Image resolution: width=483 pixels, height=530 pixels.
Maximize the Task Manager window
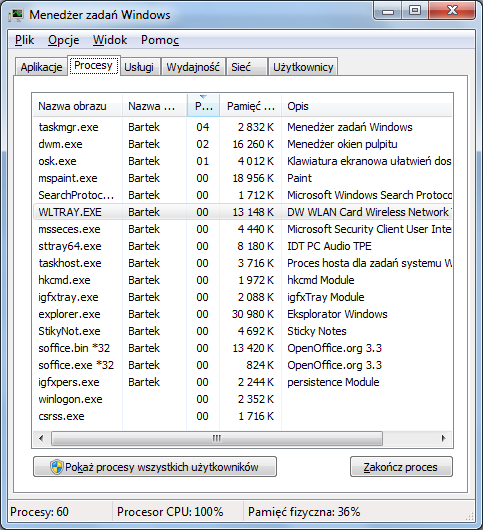pyautogui.click(x=415, y=11)
